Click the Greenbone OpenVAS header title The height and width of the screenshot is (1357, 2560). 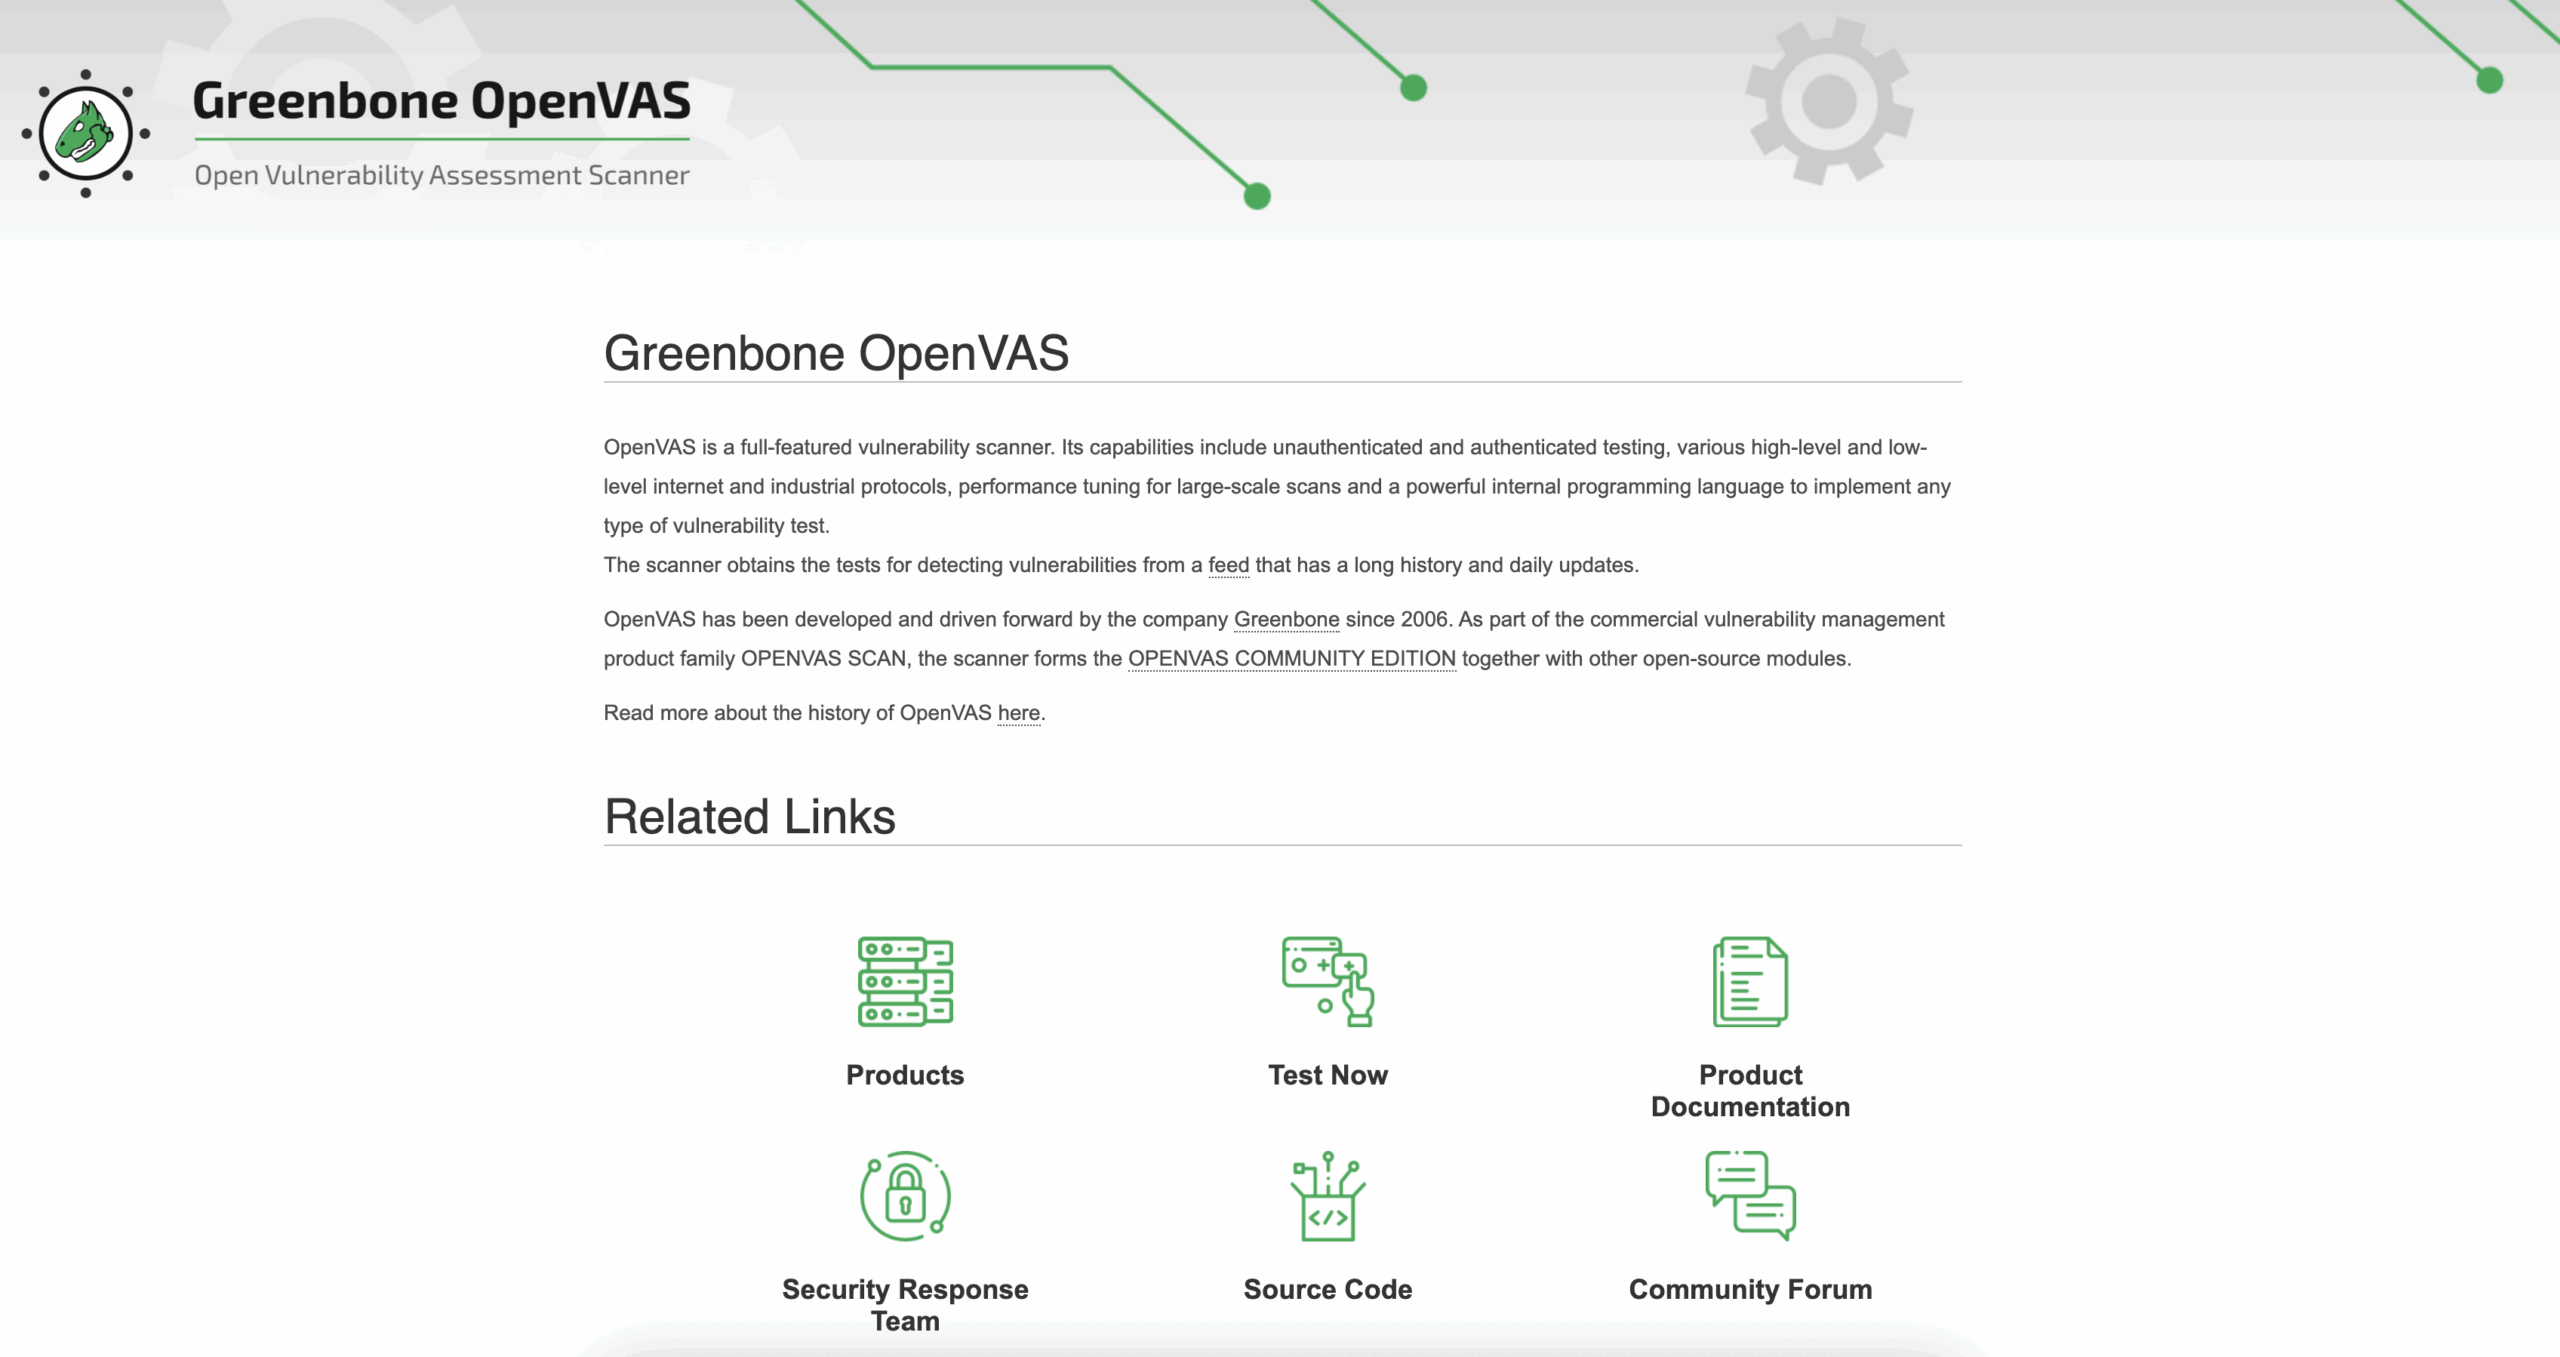coord(441,101)
